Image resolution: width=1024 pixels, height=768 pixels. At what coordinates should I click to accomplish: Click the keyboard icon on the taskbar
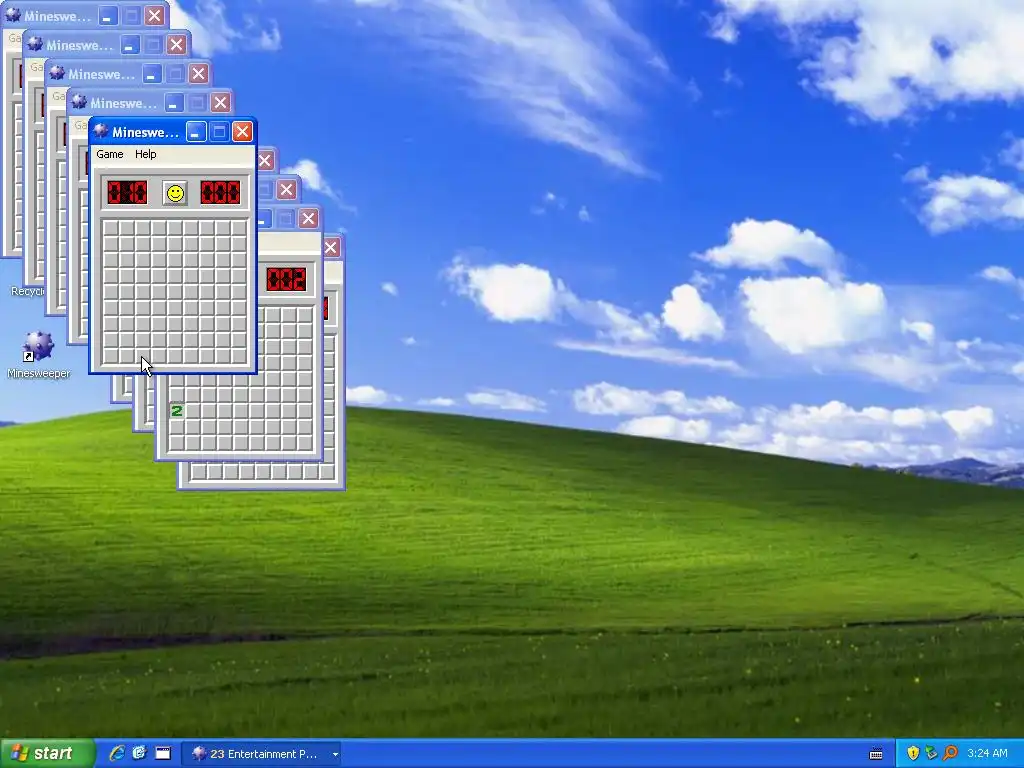[876, 754]
